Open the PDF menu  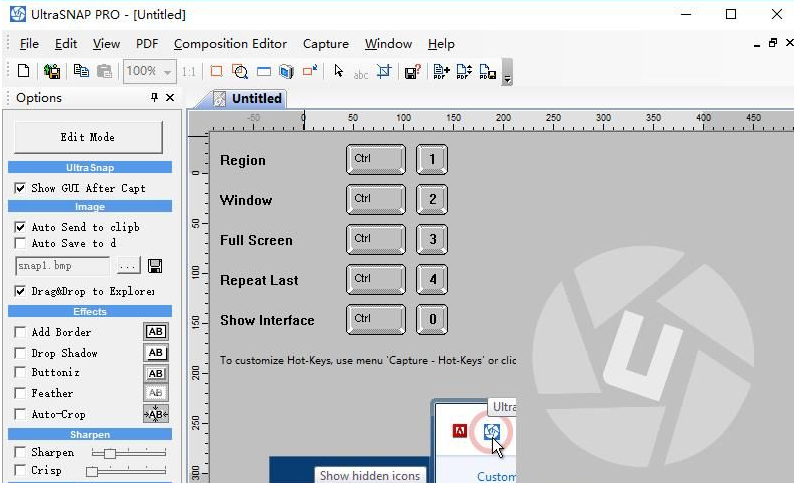(147, 44)
